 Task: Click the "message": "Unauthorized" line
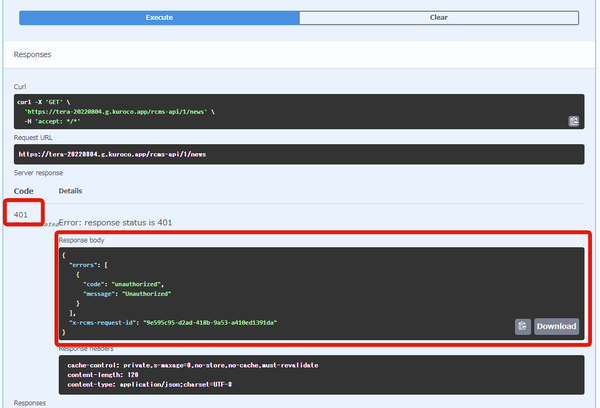click(127, 294)
